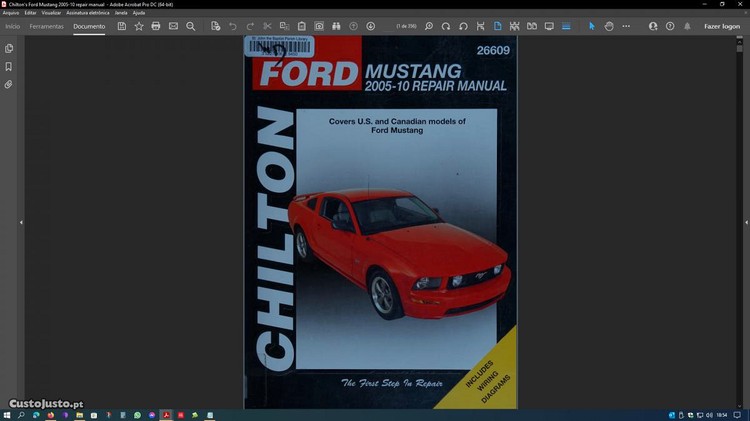Switch to the Ferramentas tab

tap(46, 26)
